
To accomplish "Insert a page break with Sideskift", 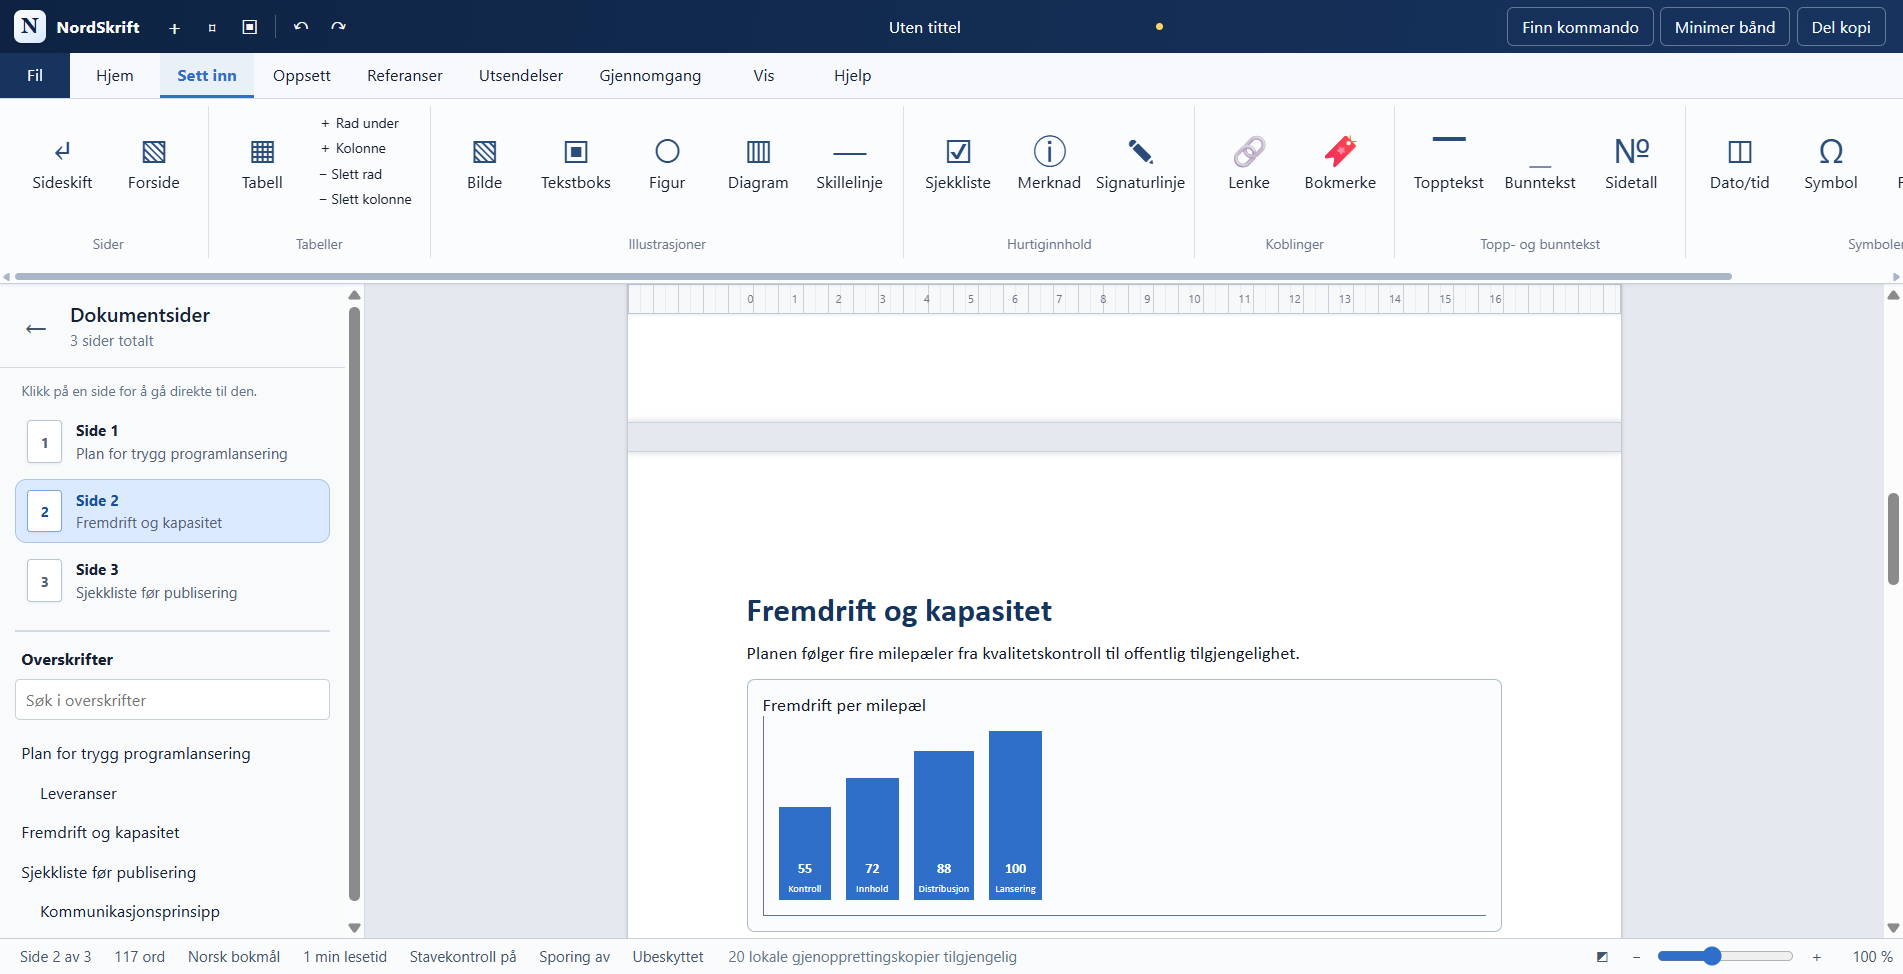I will coord(62,163).
